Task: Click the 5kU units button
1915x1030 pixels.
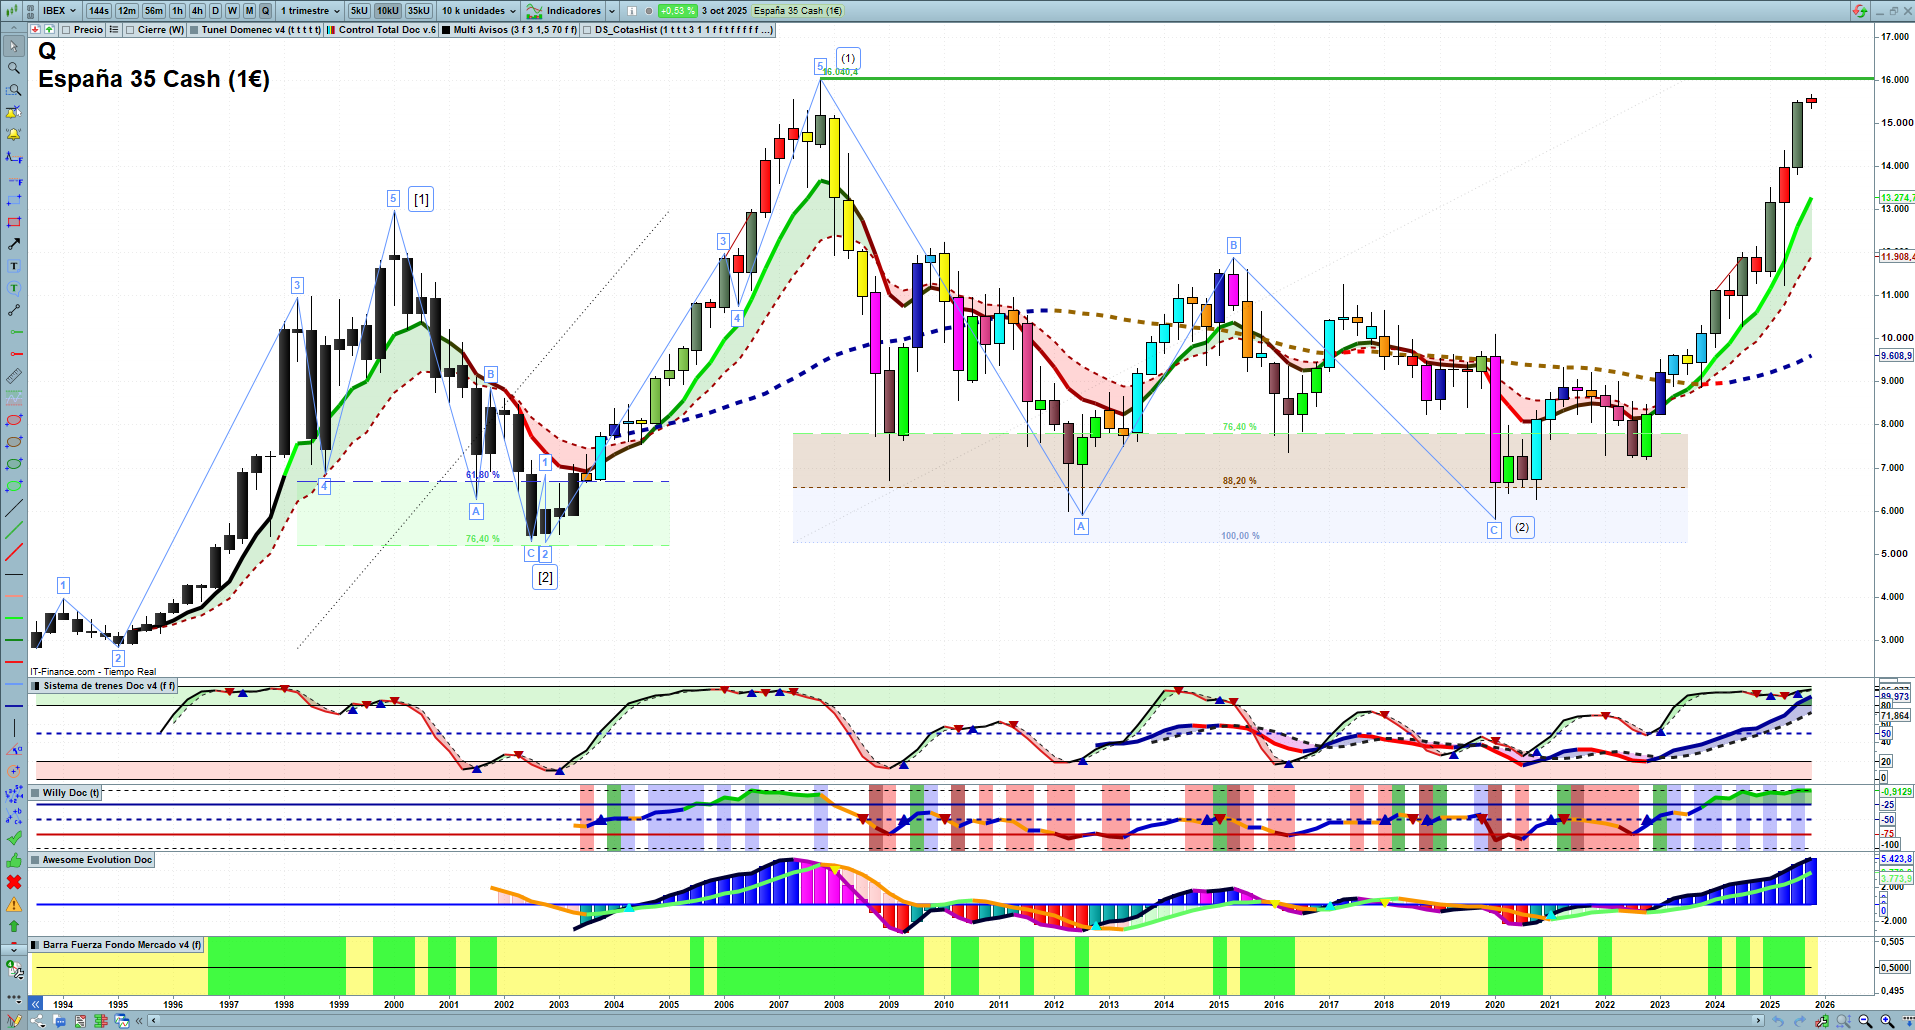Action: tap(359, 11)
